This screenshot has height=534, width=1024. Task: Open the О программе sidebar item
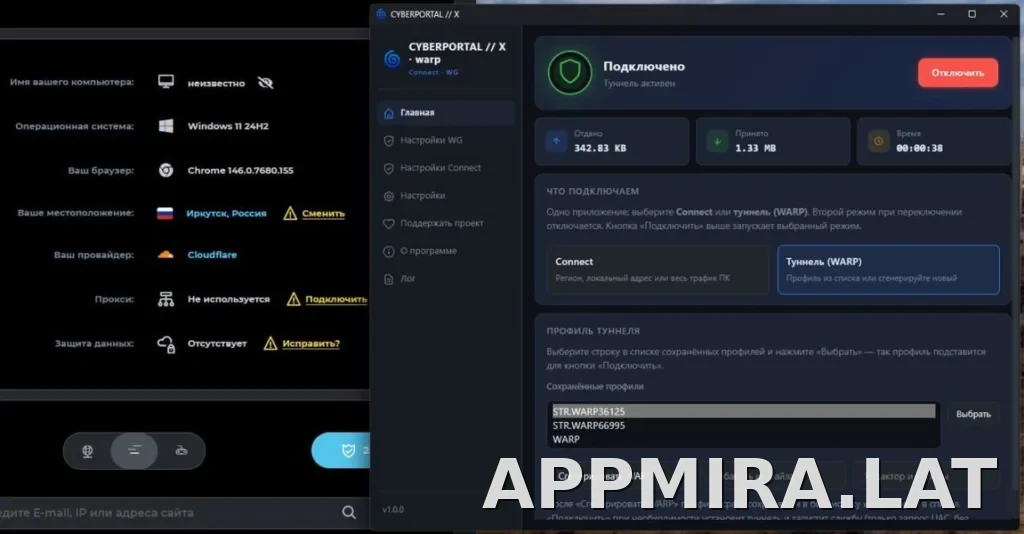point(446,251)
